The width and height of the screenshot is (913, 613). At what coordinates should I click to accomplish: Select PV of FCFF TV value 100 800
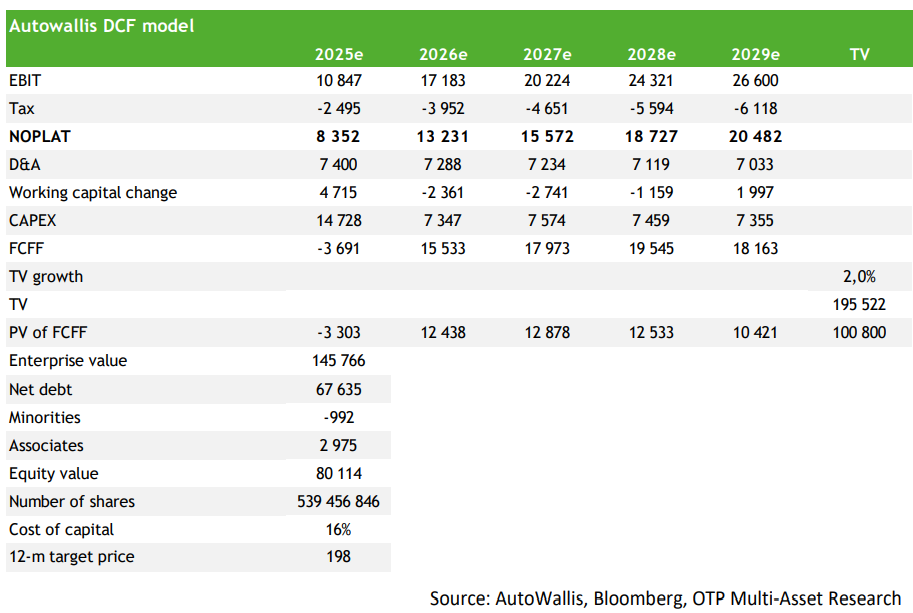pyautogui.click(x=859, y=332)
